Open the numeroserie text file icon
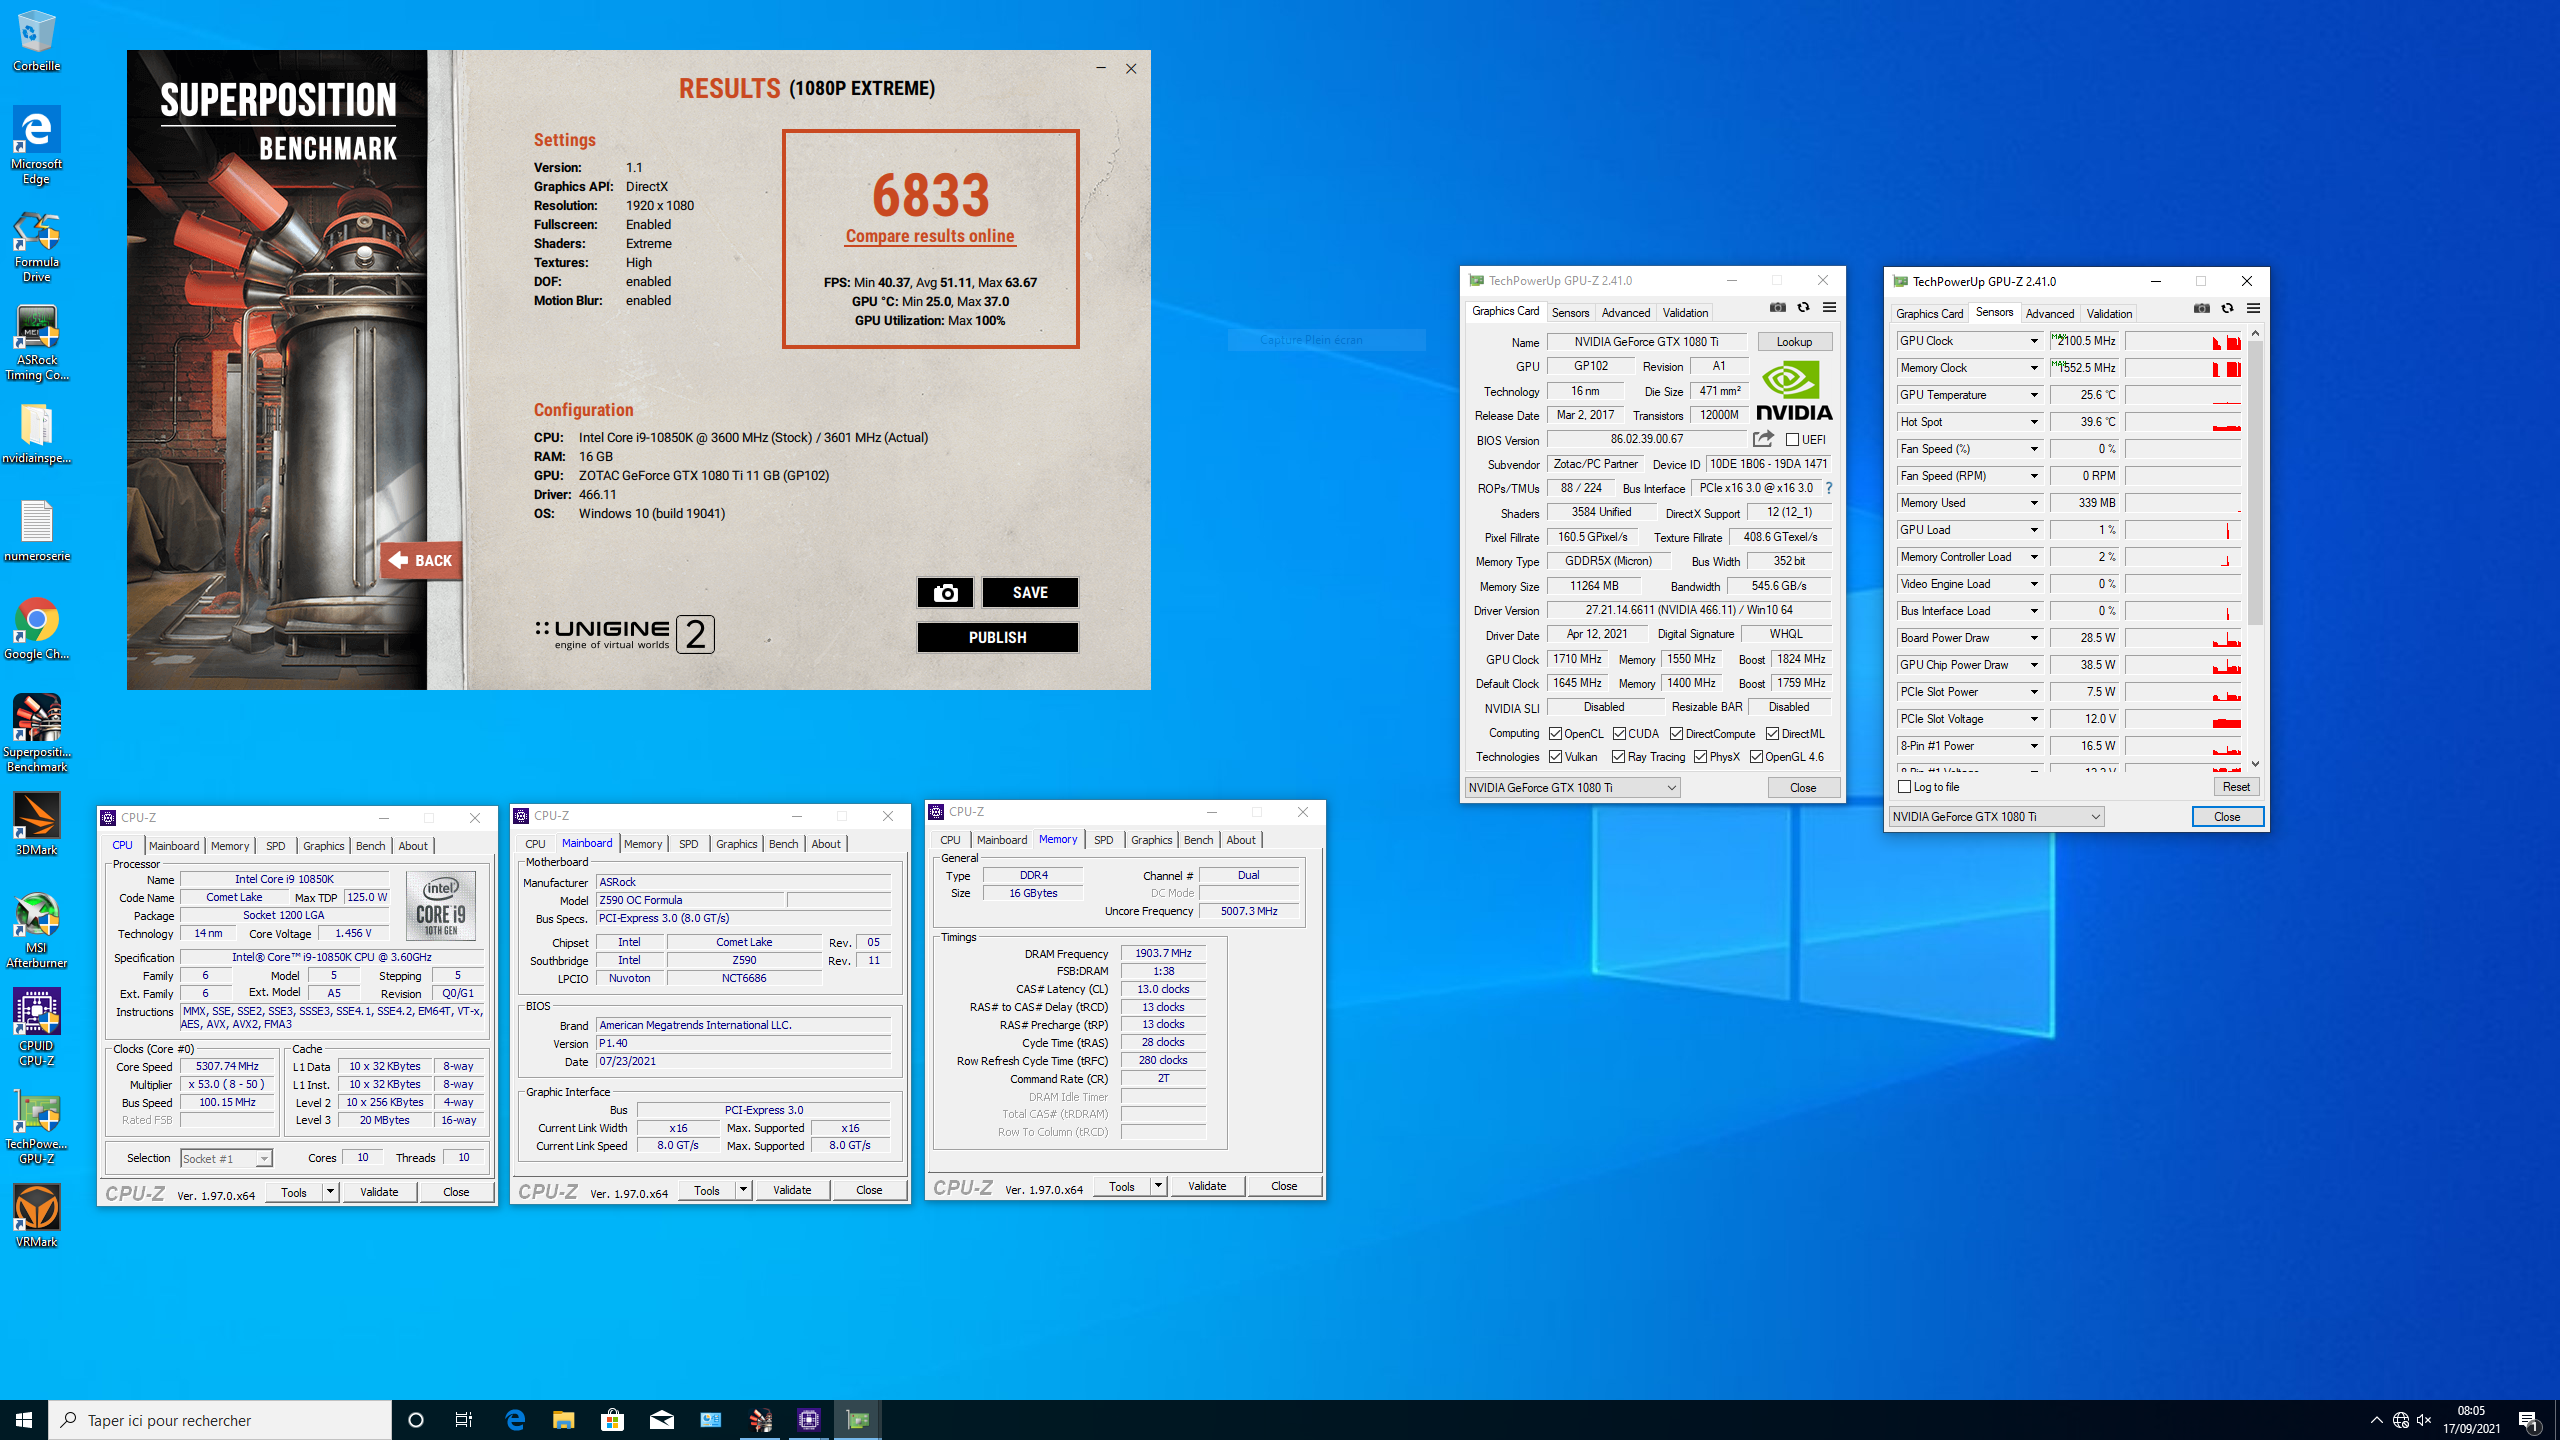The width and height of the screenshot is (2560, 1440). point(36,531)
